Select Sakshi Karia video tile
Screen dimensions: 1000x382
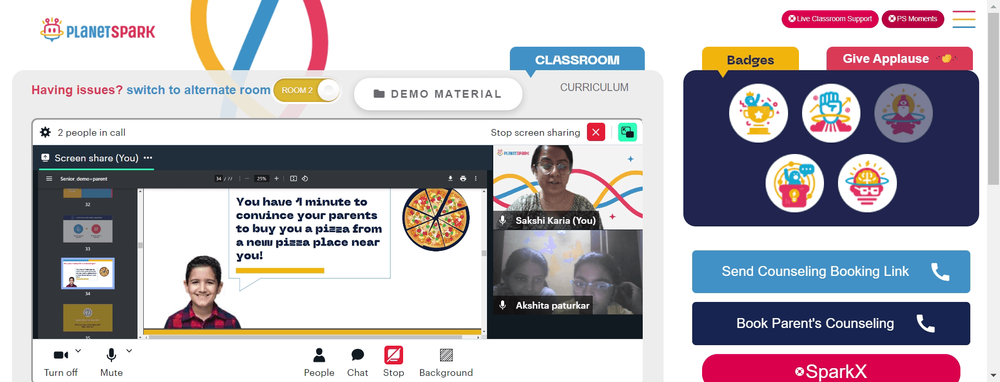[x=568, y=187]
